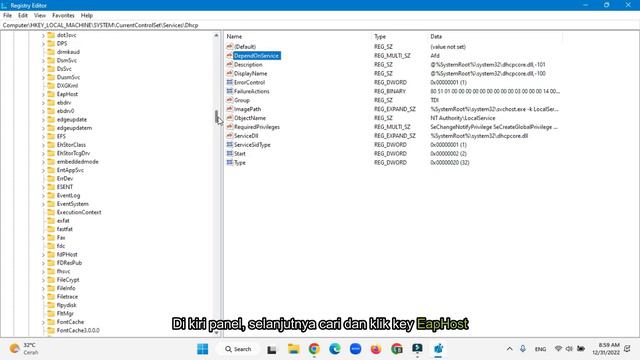Click the ErrorControl DWORD value icon
The height and width of the screenshot is (360, 640).
230,82
